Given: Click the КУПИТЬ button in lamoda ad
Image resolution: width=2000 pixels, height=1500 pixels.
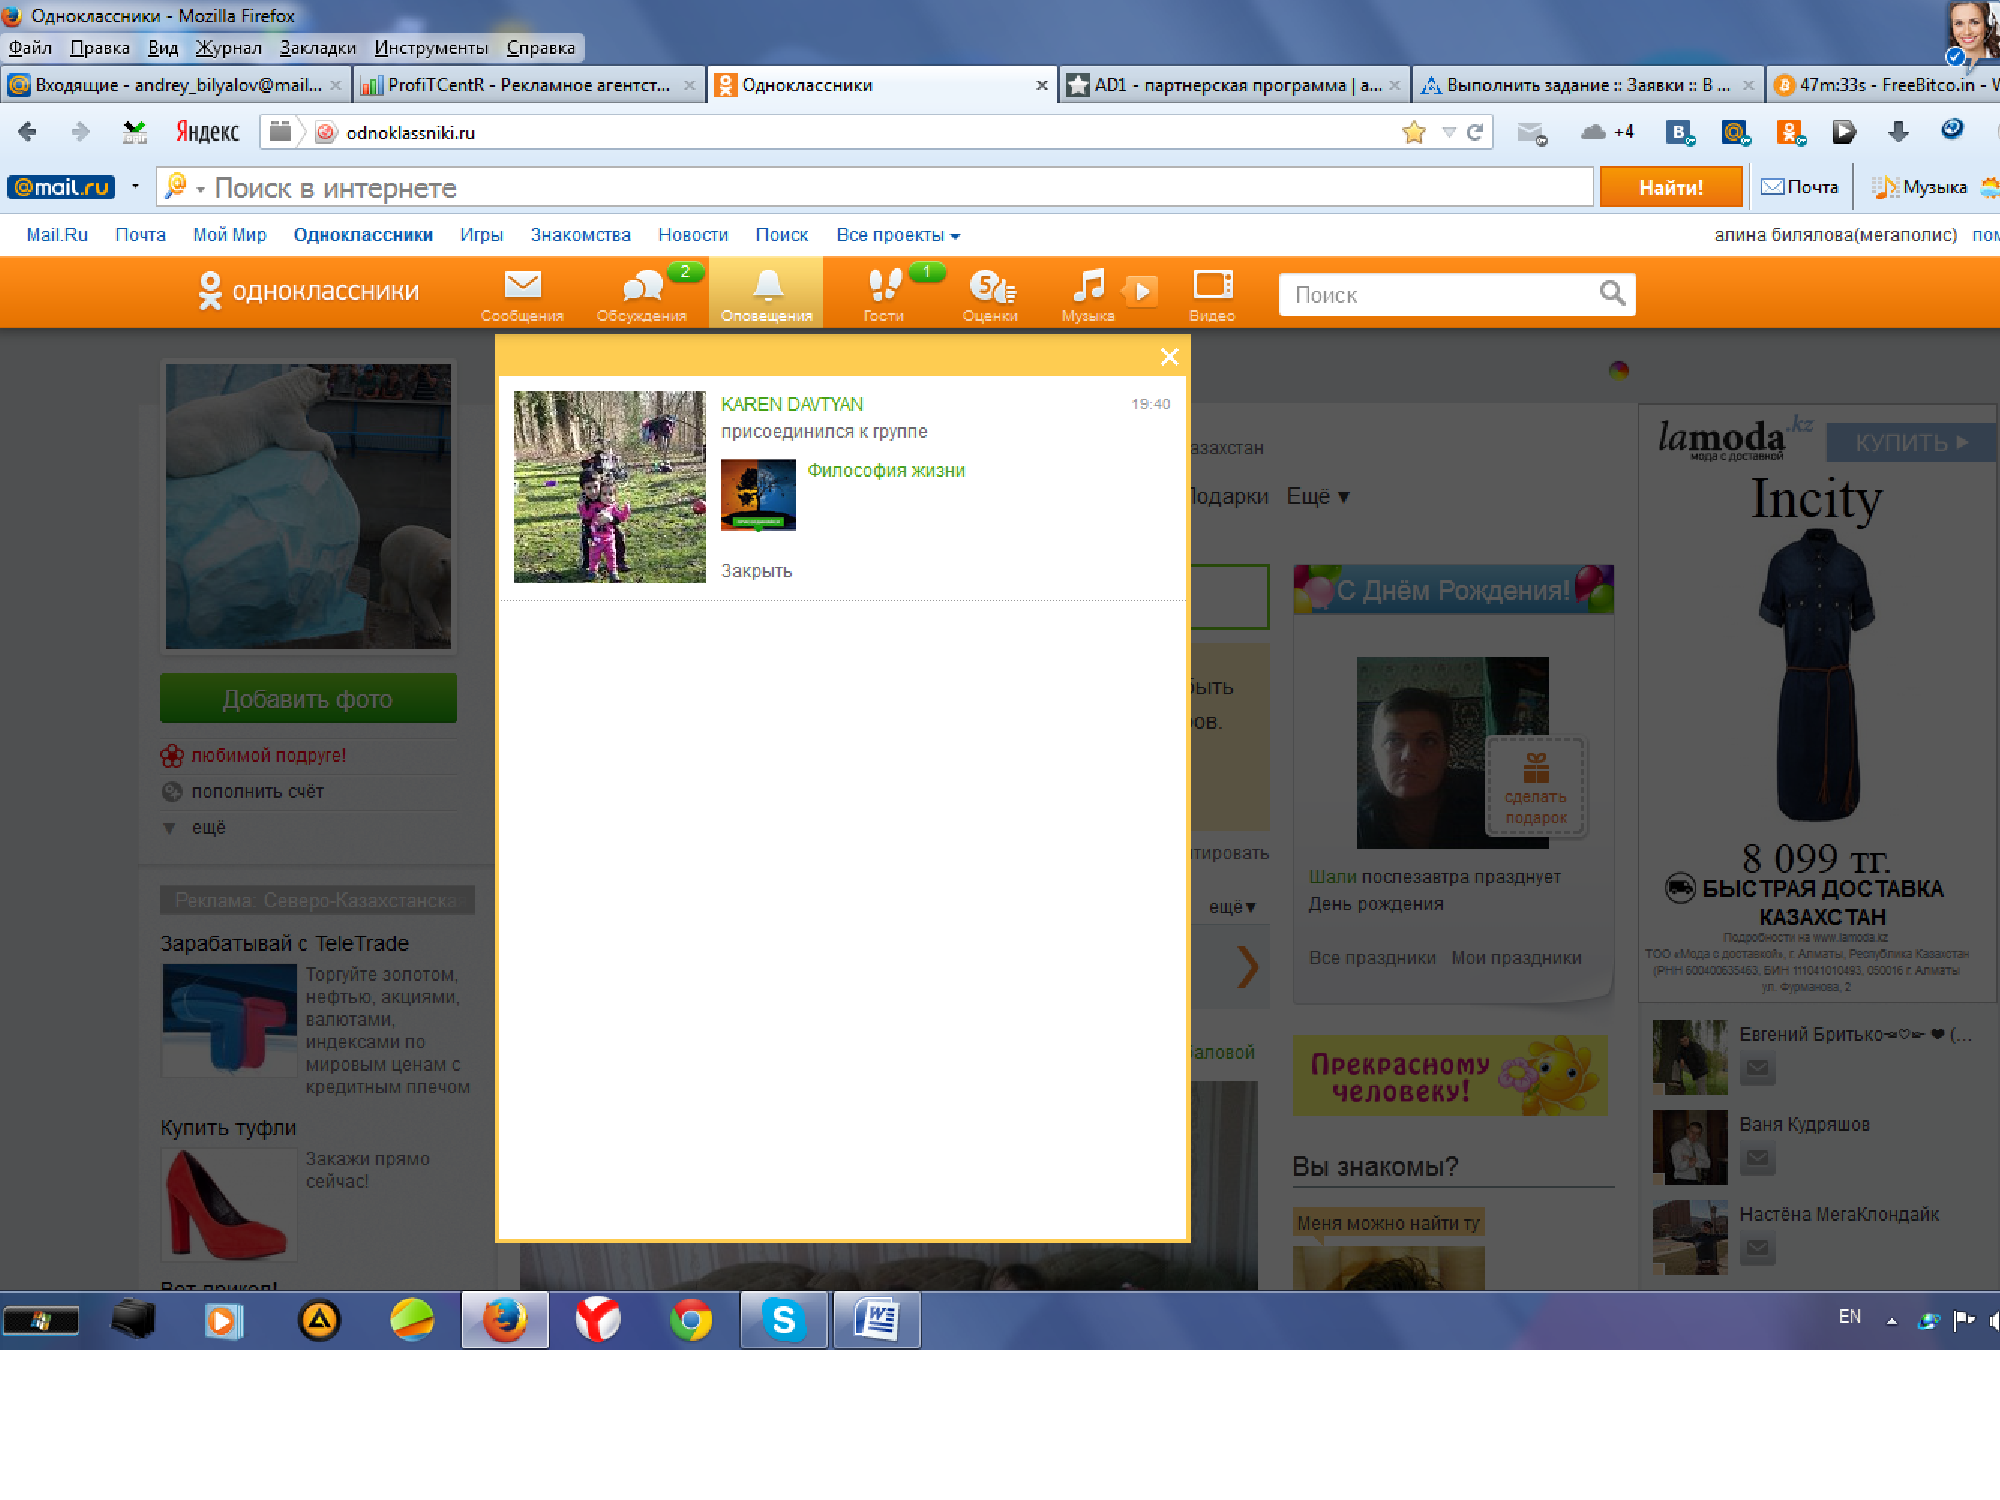Looking at the screenshot, I should (x=1911, y=442).
